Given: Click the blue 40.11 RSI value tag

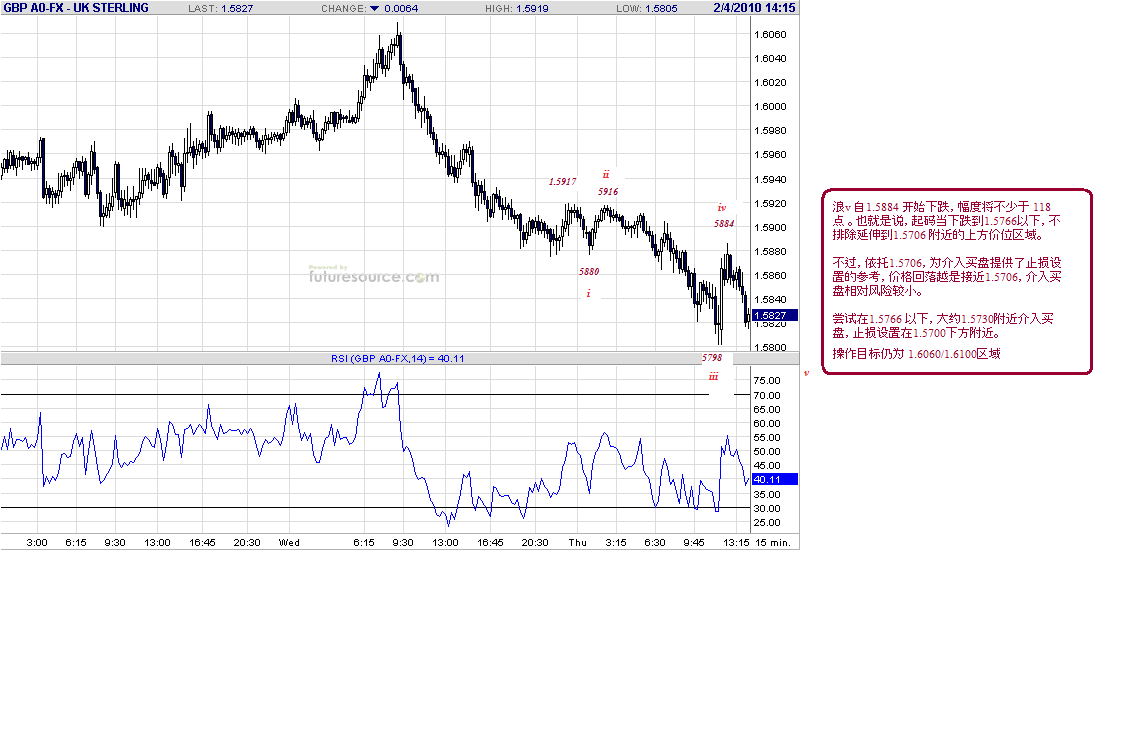Looking at the screenshot, I should click(x=774, y=479).
